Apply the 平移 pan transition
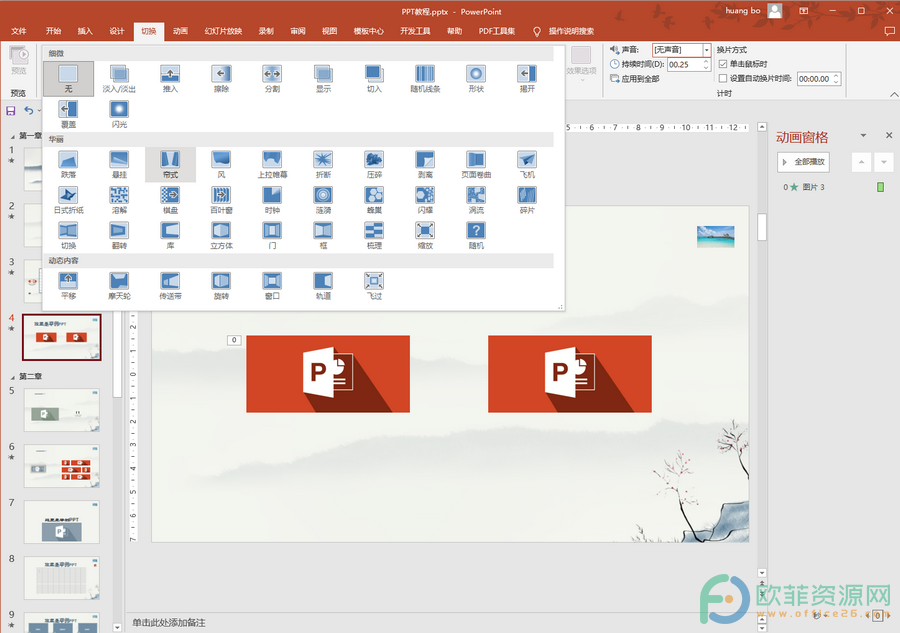The width and height of the screenshot is (900, 633). tap(68, 286)
